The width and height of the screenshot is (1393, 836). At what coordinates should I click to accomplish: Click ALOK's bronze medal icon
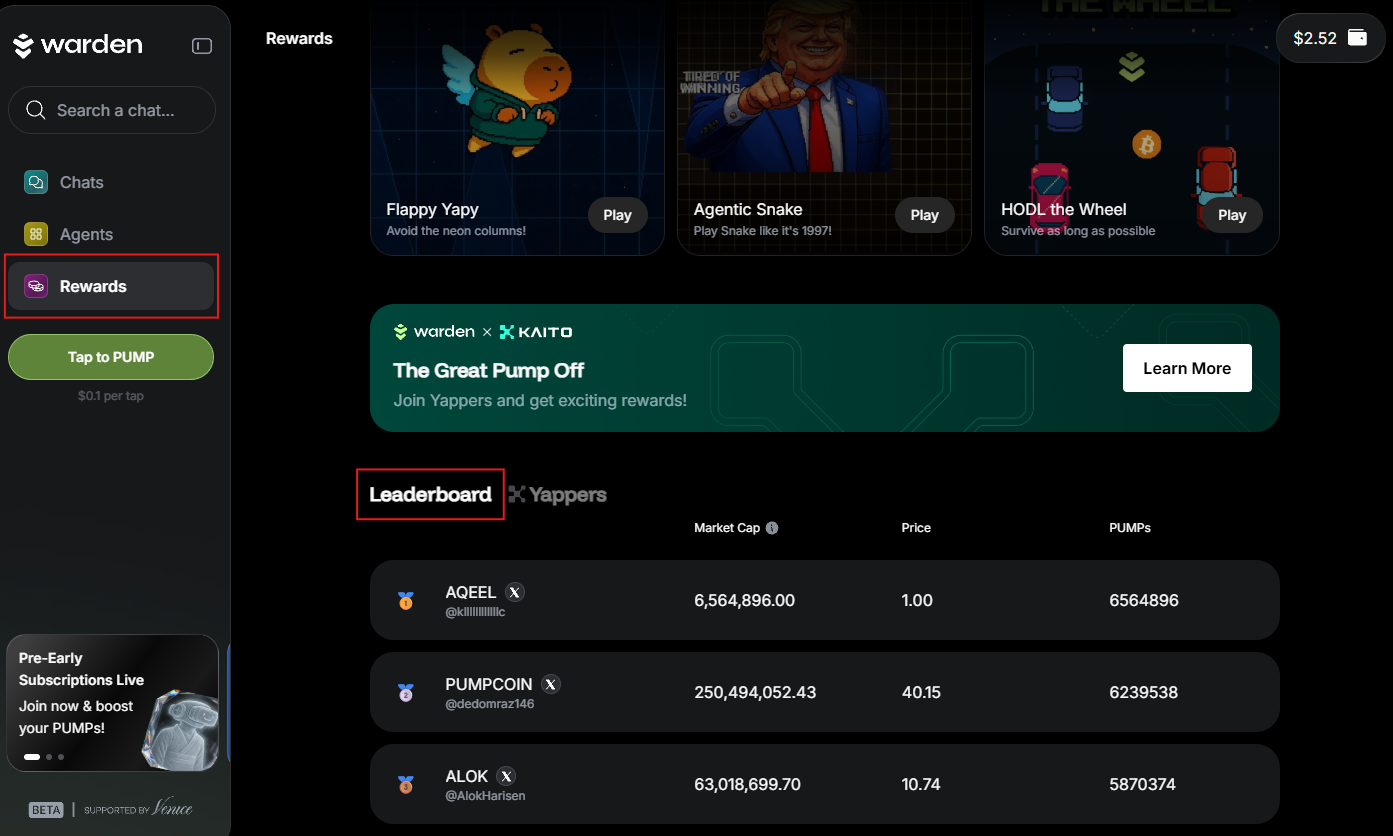(404, 784)
